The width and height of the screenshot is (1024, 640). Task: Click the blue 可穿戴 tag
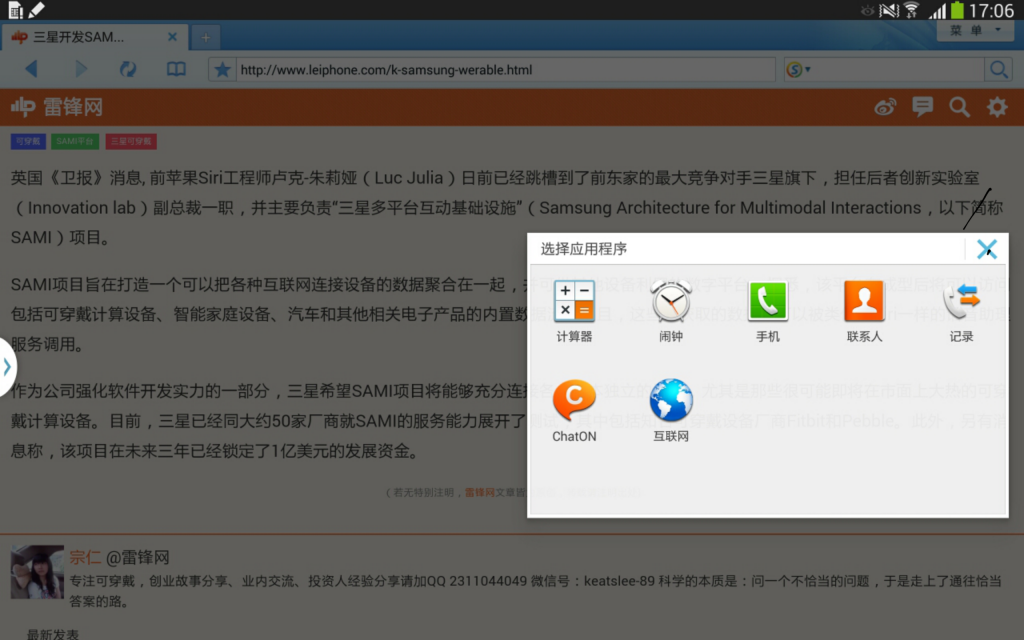28,141
